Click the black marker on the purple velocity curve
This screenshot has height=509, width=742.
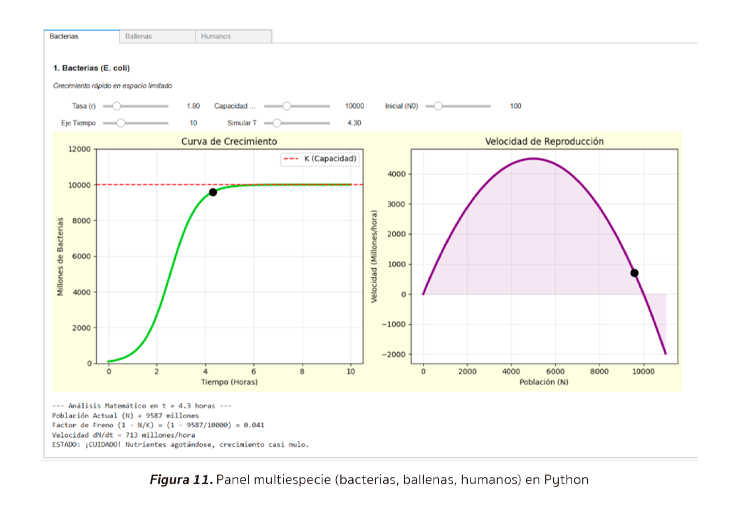[x=635, y=273]
